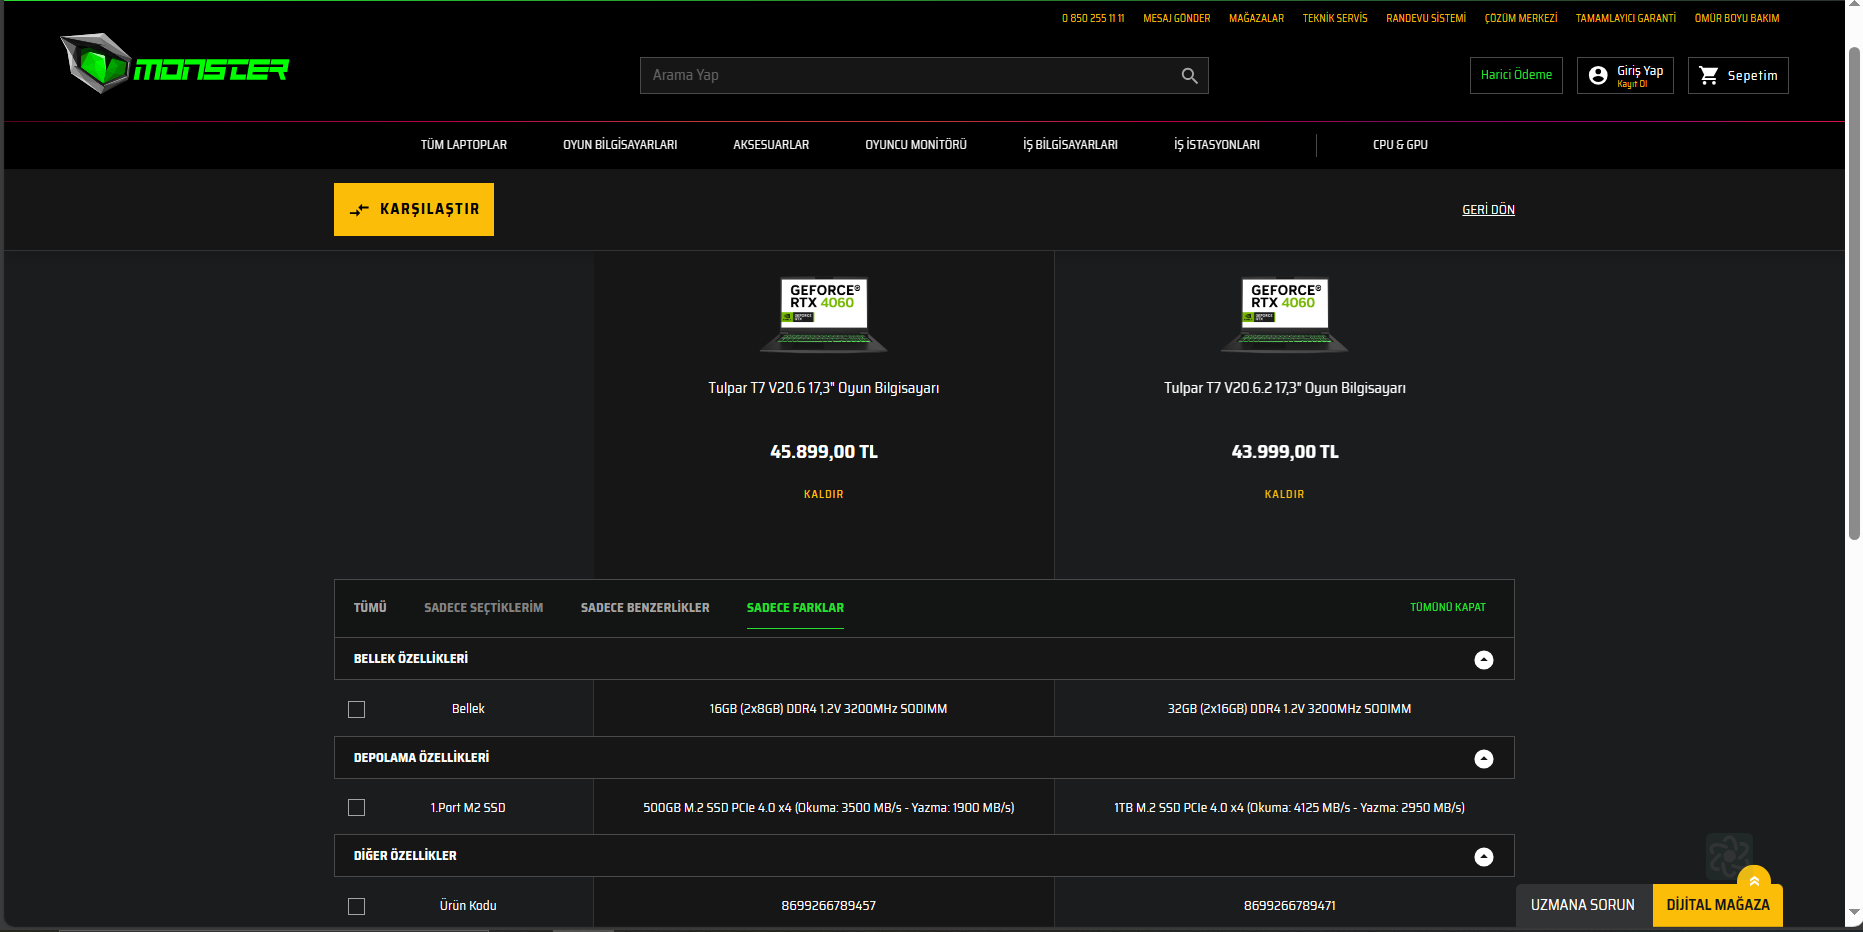Switch to the Tümü tab
This screenshot has height=932, width=1863.
click(370, 608)
